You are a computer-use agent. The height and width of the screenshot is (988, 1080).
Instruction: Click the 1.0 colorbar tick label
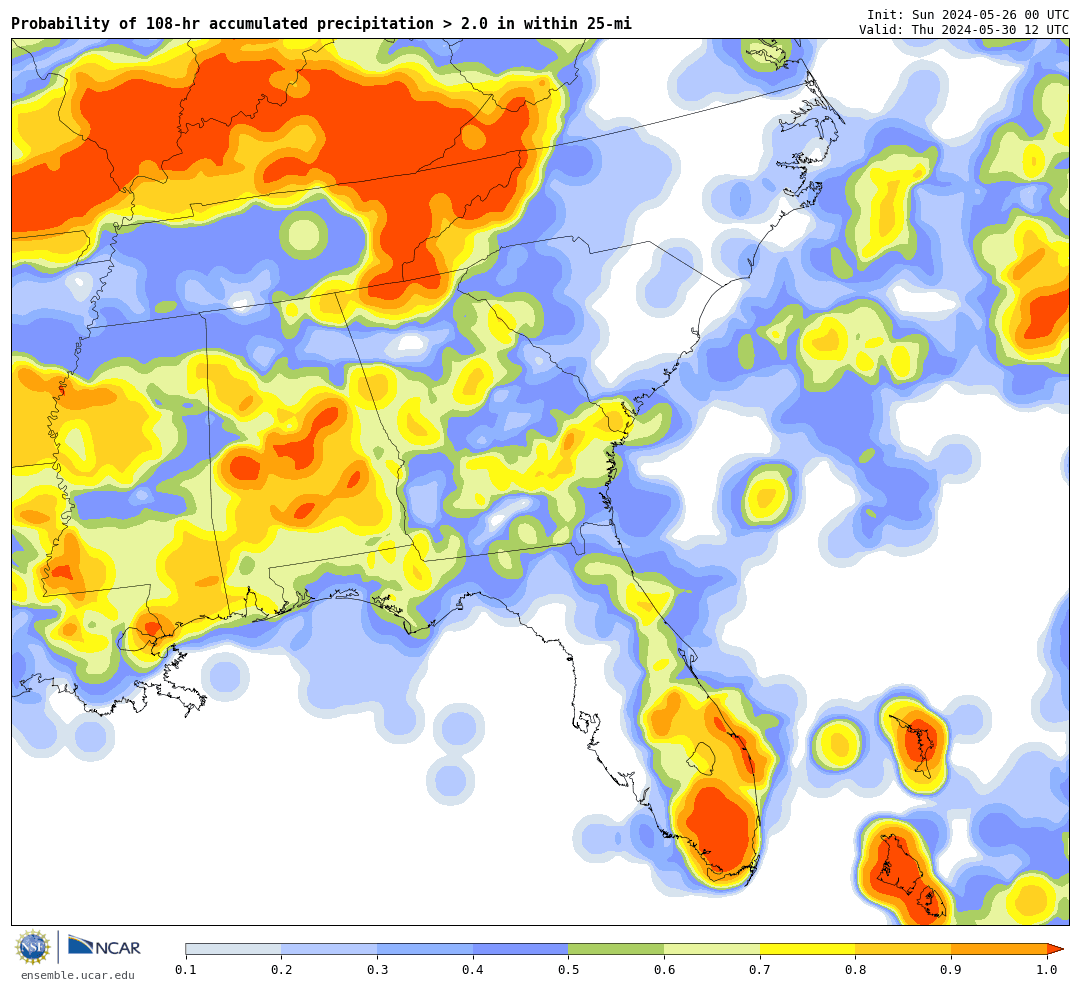[x=1048, y=970]
